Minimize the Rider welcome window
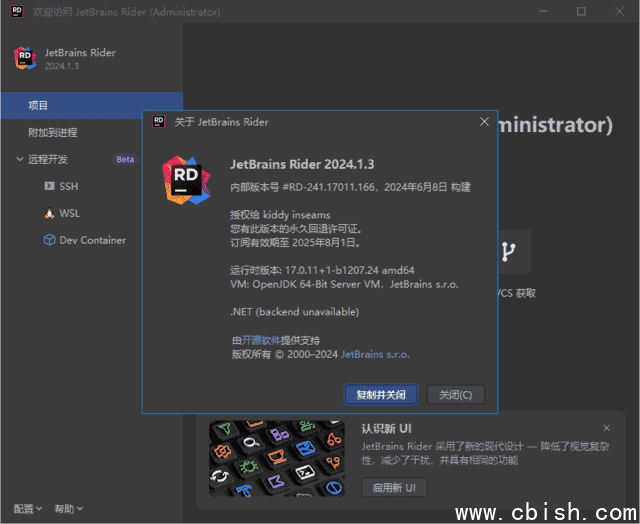This screenshot has height=524, width=640. 543,11
